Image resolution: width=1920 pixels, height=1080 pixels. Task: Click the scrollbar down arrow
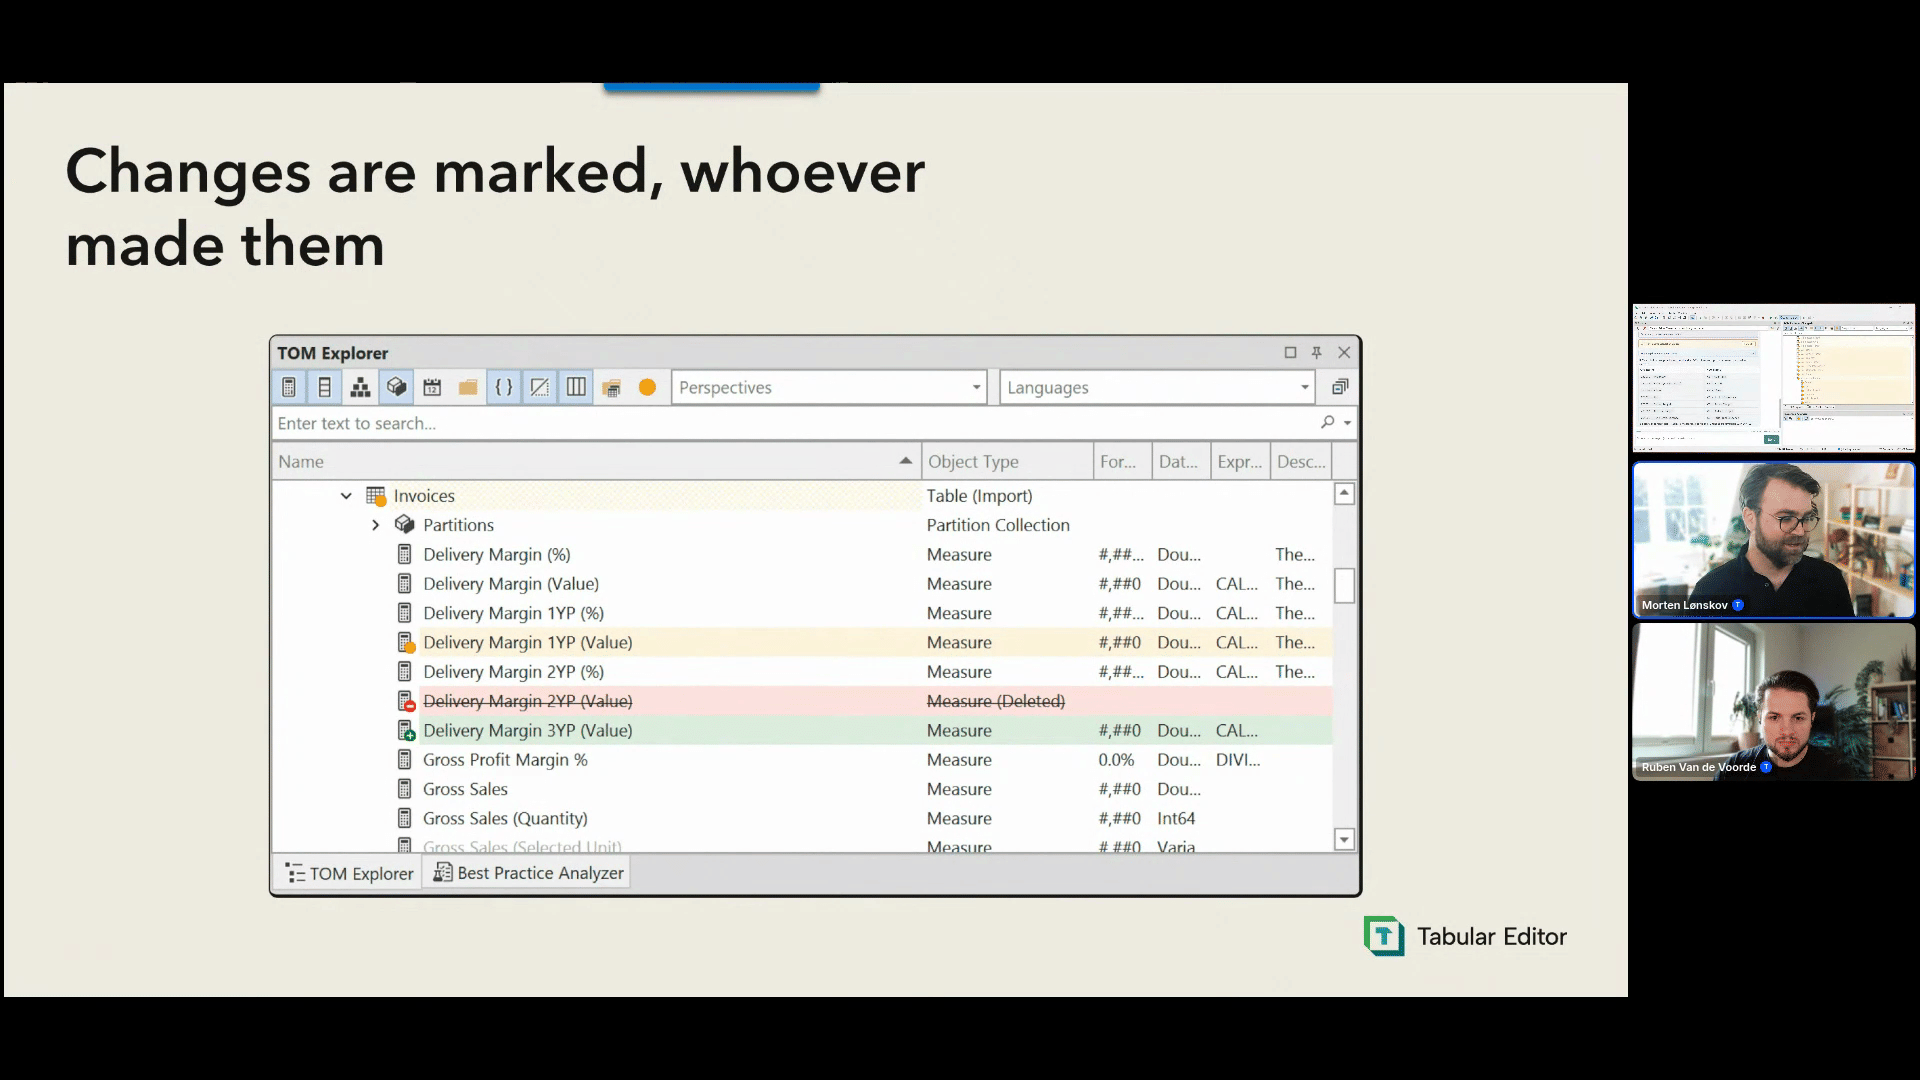[1344, 839]
